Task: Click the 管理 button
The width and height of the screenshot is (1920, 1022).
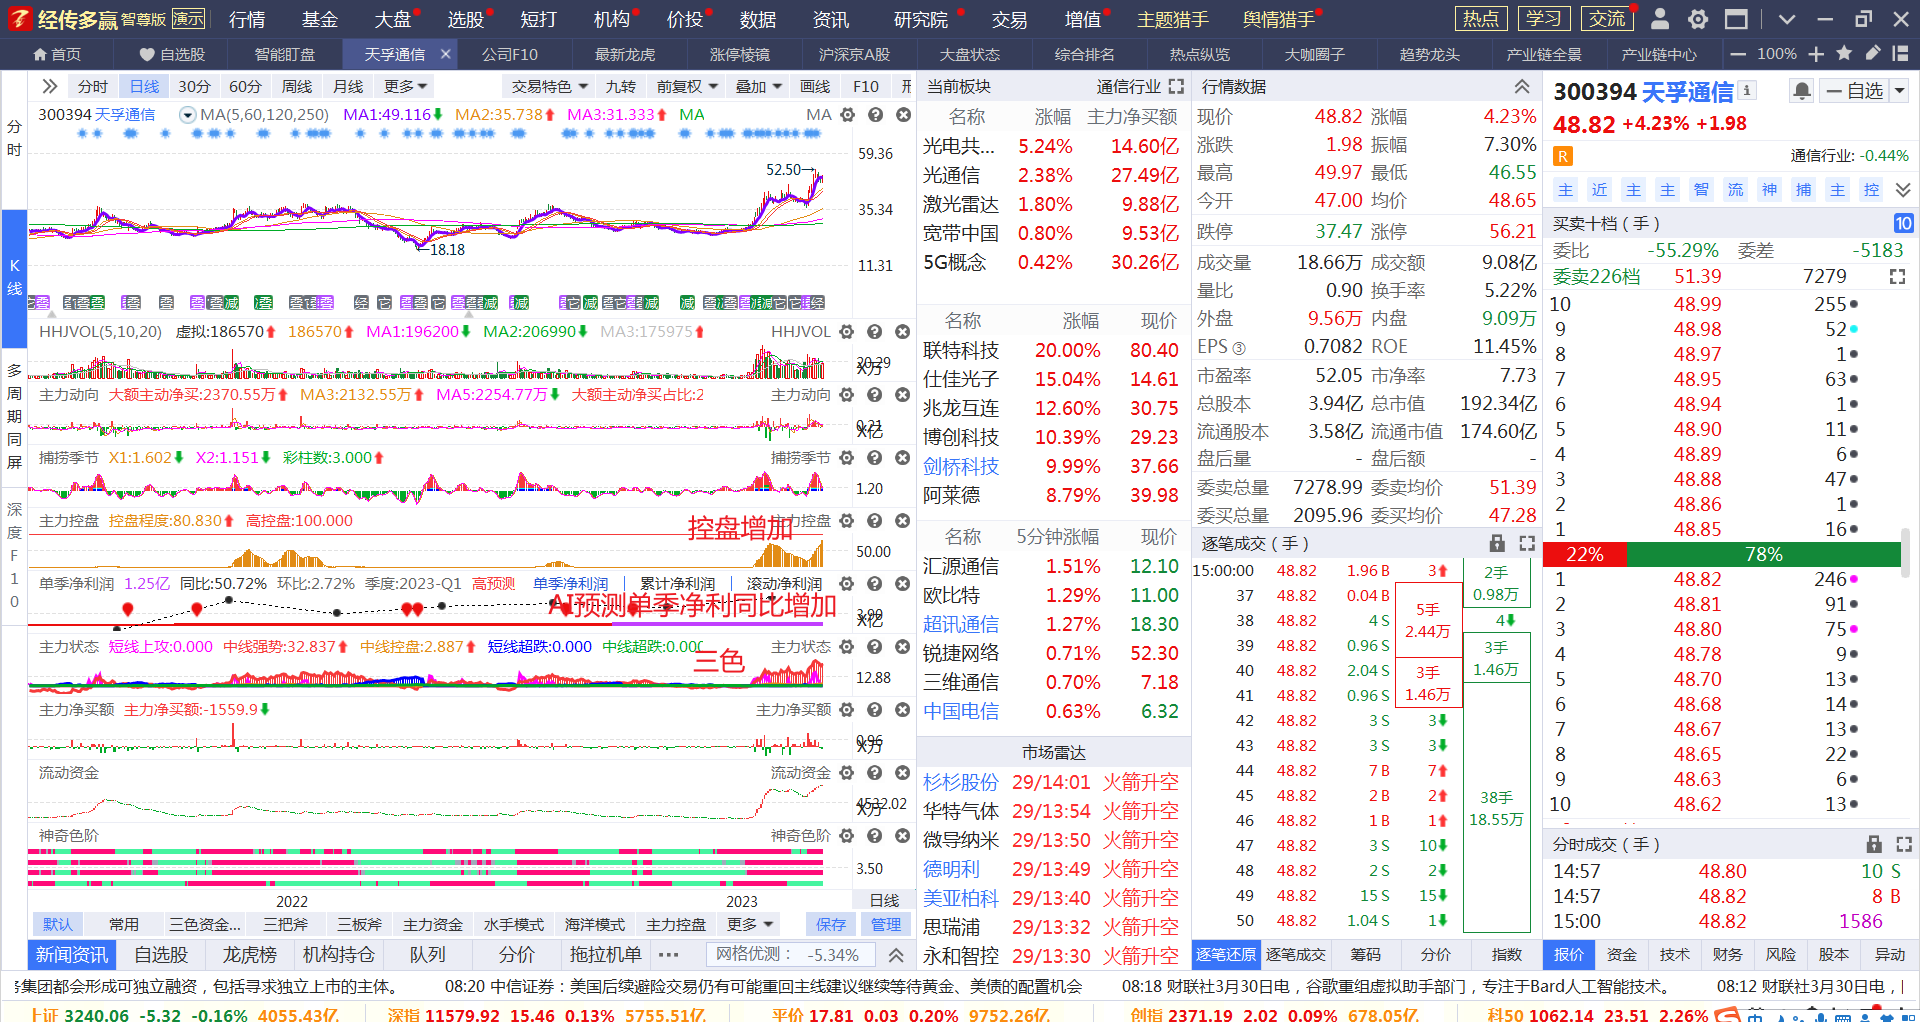Action: coord(885,924)
